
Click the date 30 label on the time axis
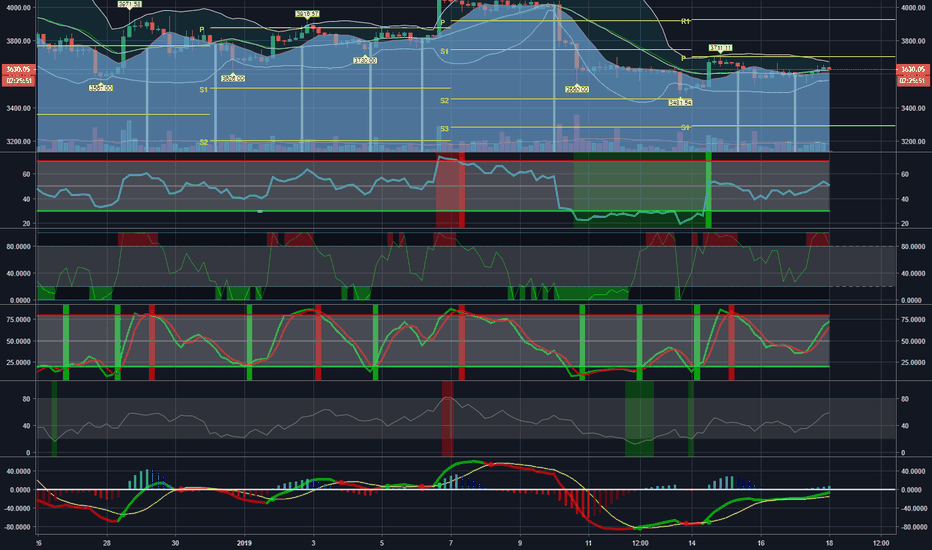click(175, 543)
